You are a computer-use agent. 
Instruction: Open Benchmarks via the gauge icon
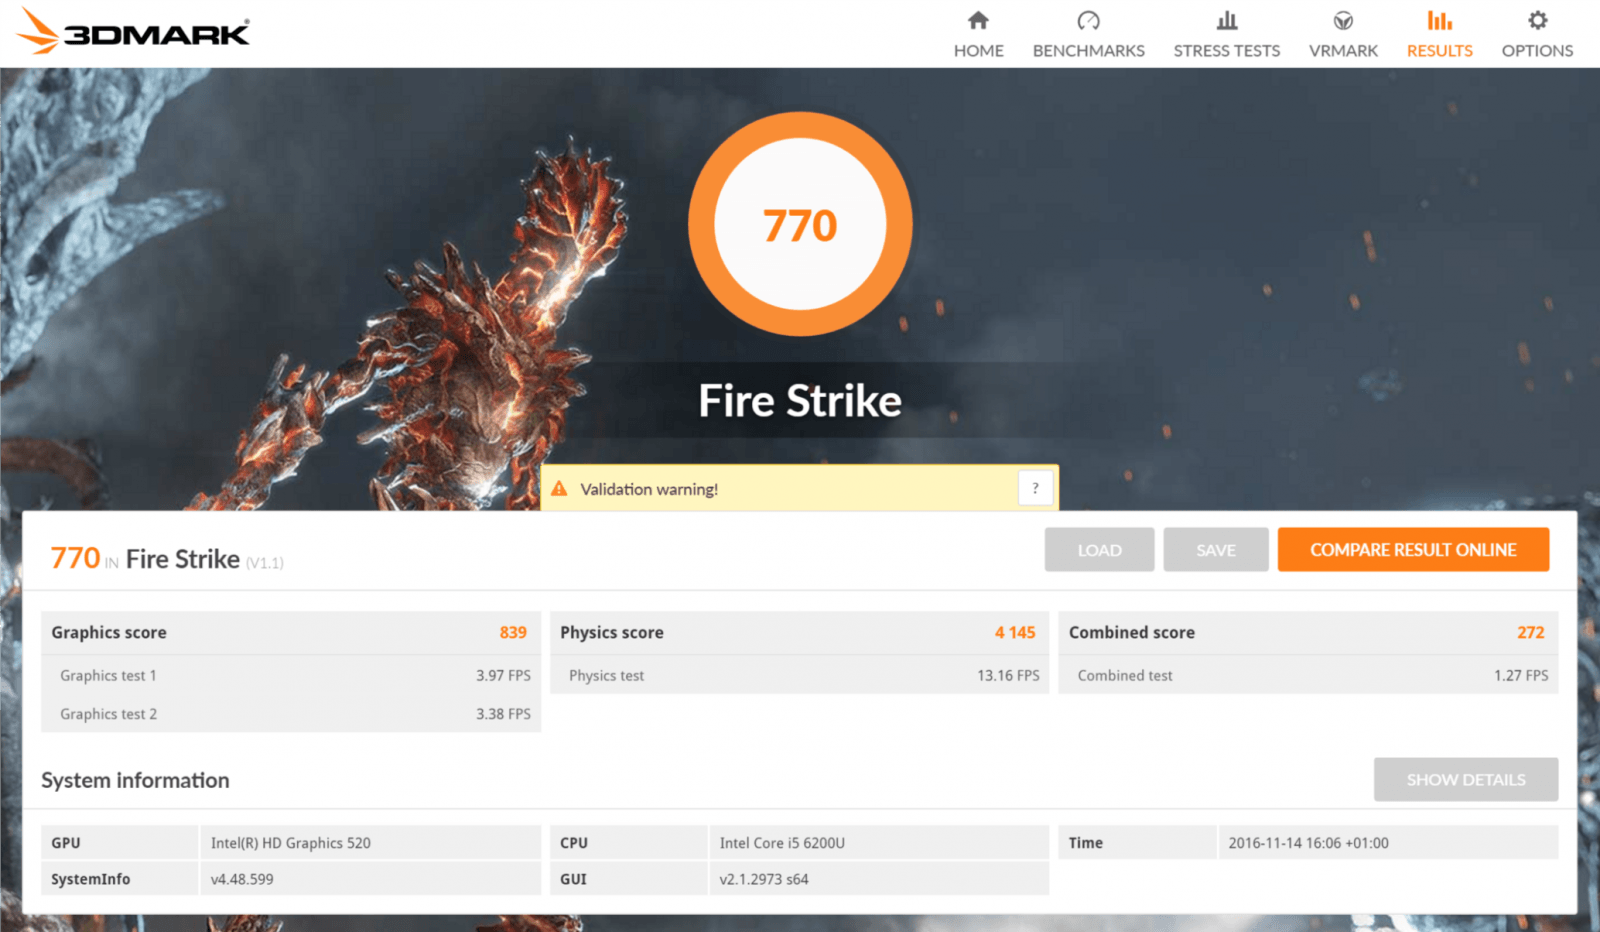pos(1088,21)
